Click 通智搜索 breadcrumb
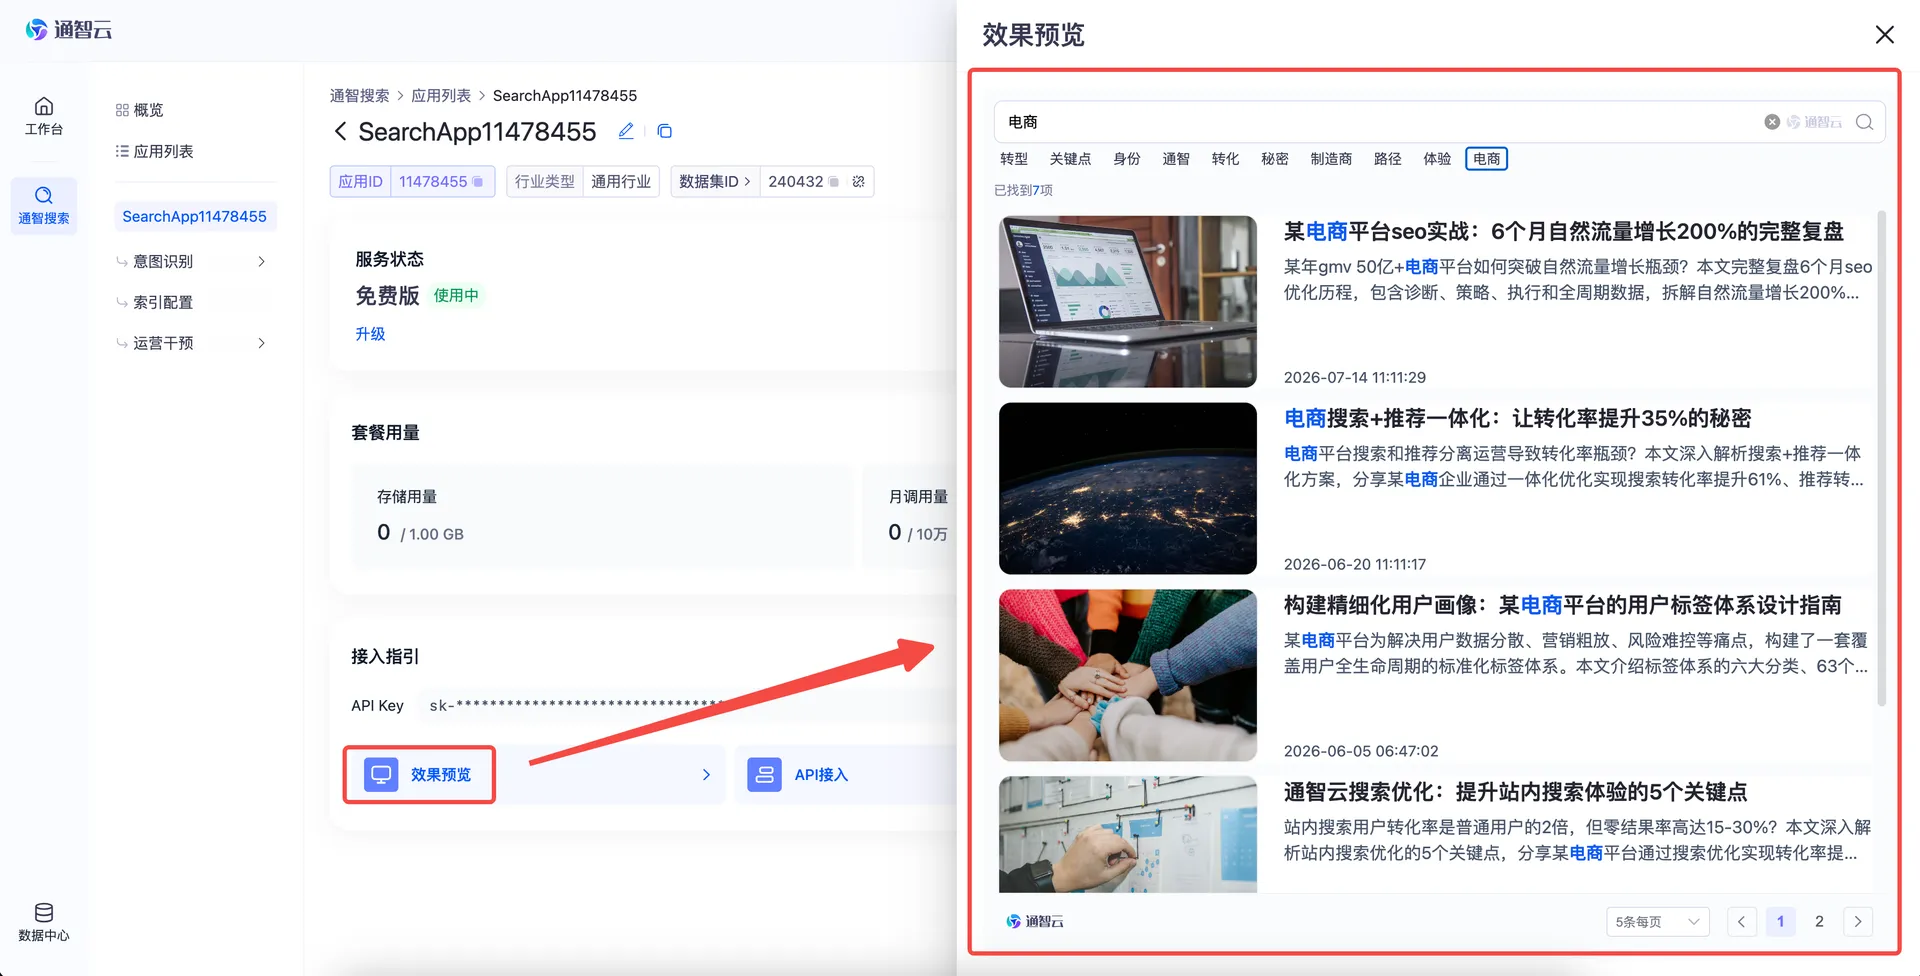The width and height of the screenshot is (1920, 976). pyautogui.click(x=360, y=95)
